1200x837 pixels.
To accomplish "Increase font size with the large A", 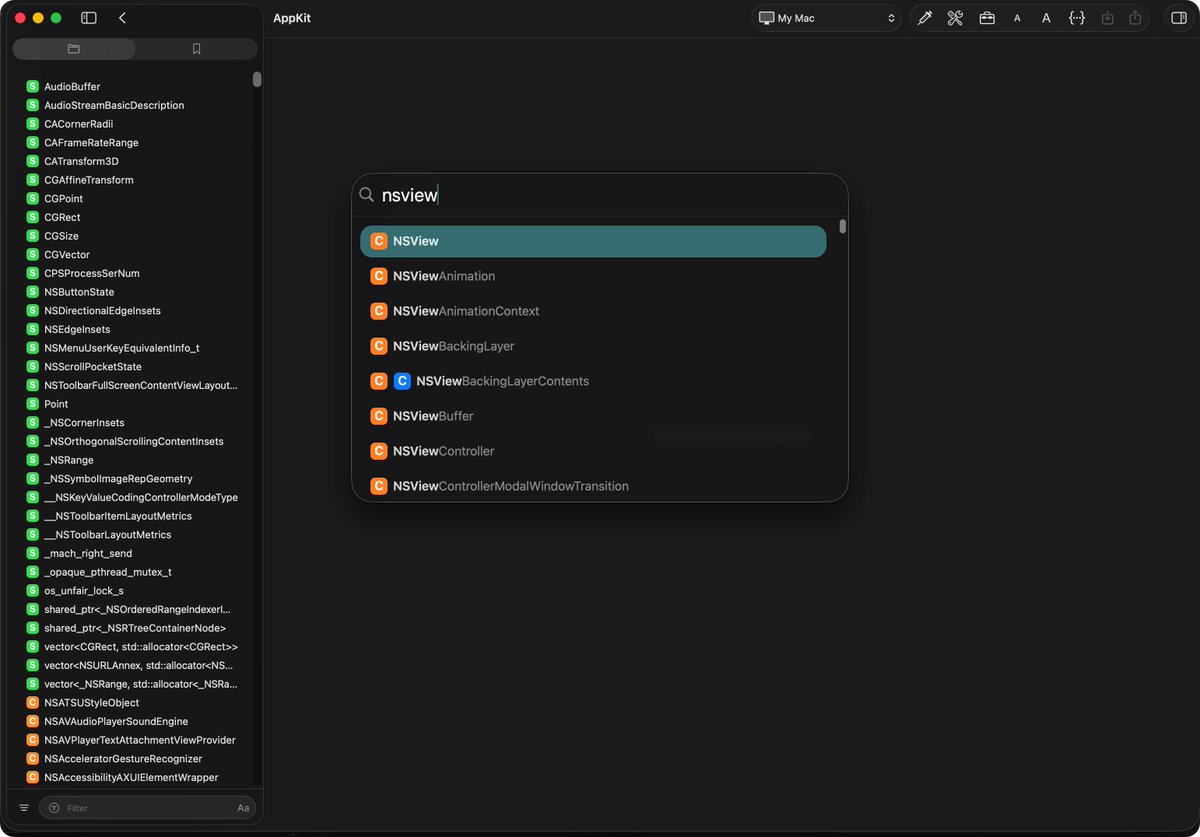I will (1046, 18).
